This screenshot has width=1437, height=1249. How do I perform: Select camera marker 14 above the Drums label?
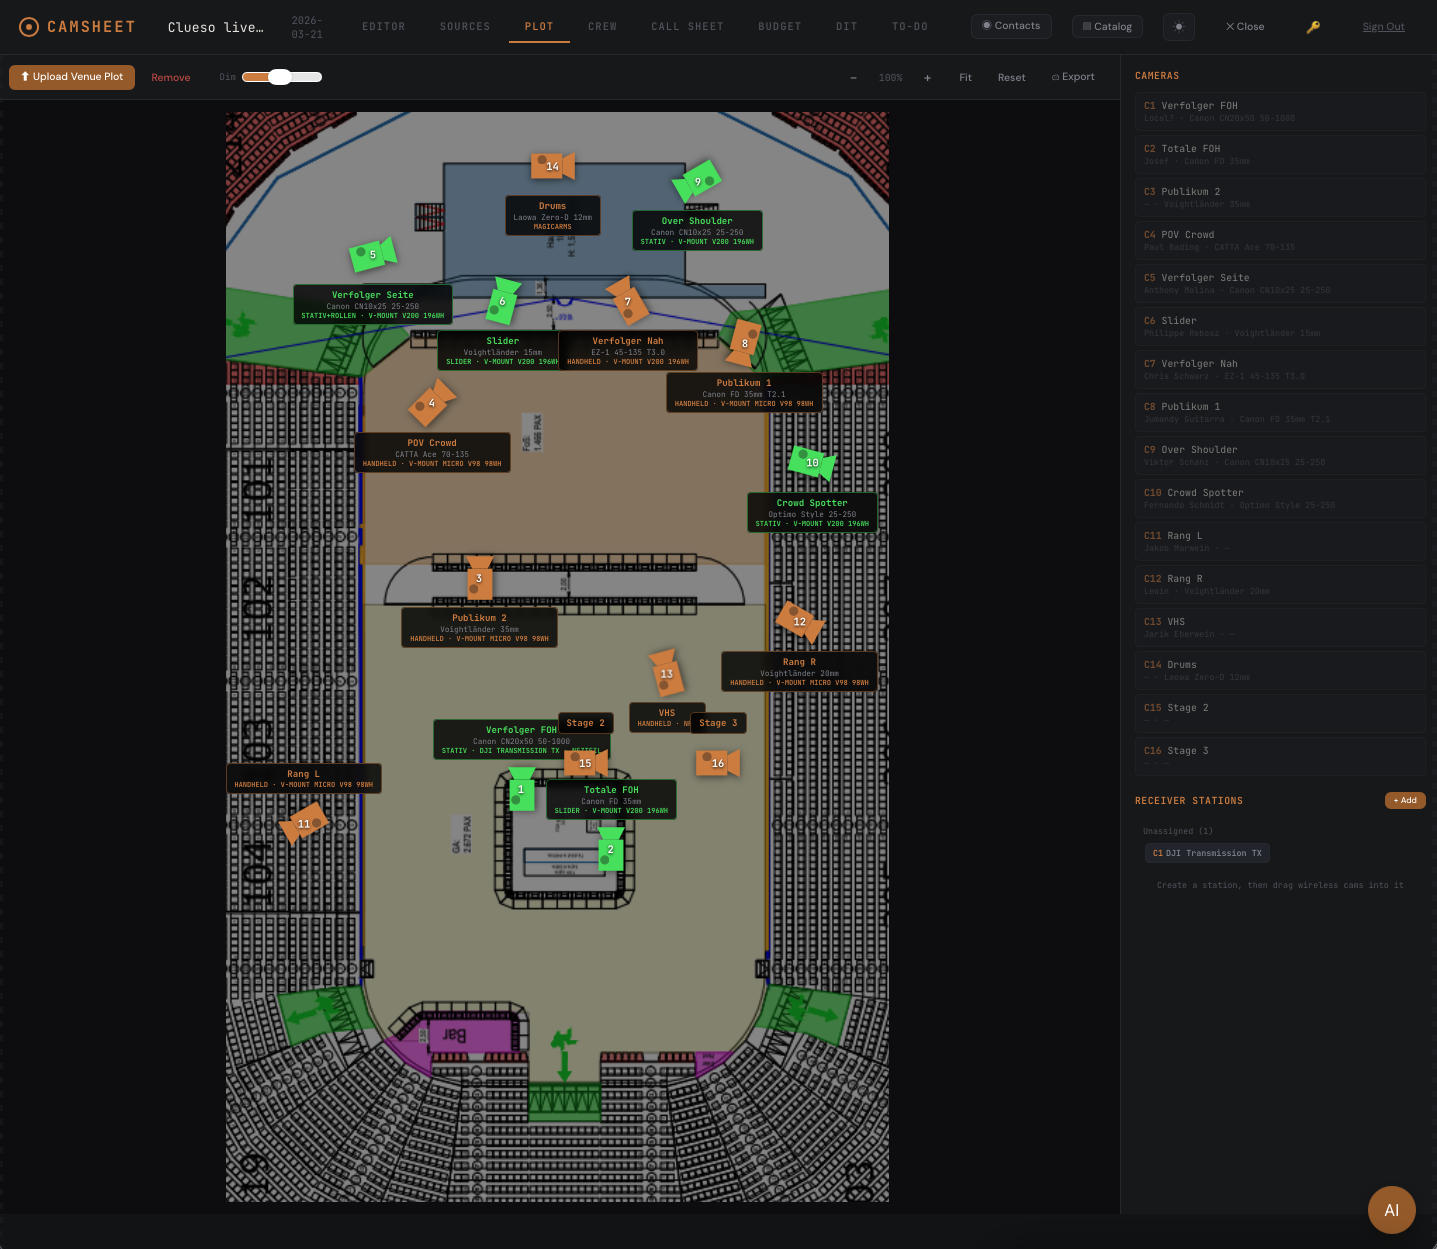click(553, 166)
